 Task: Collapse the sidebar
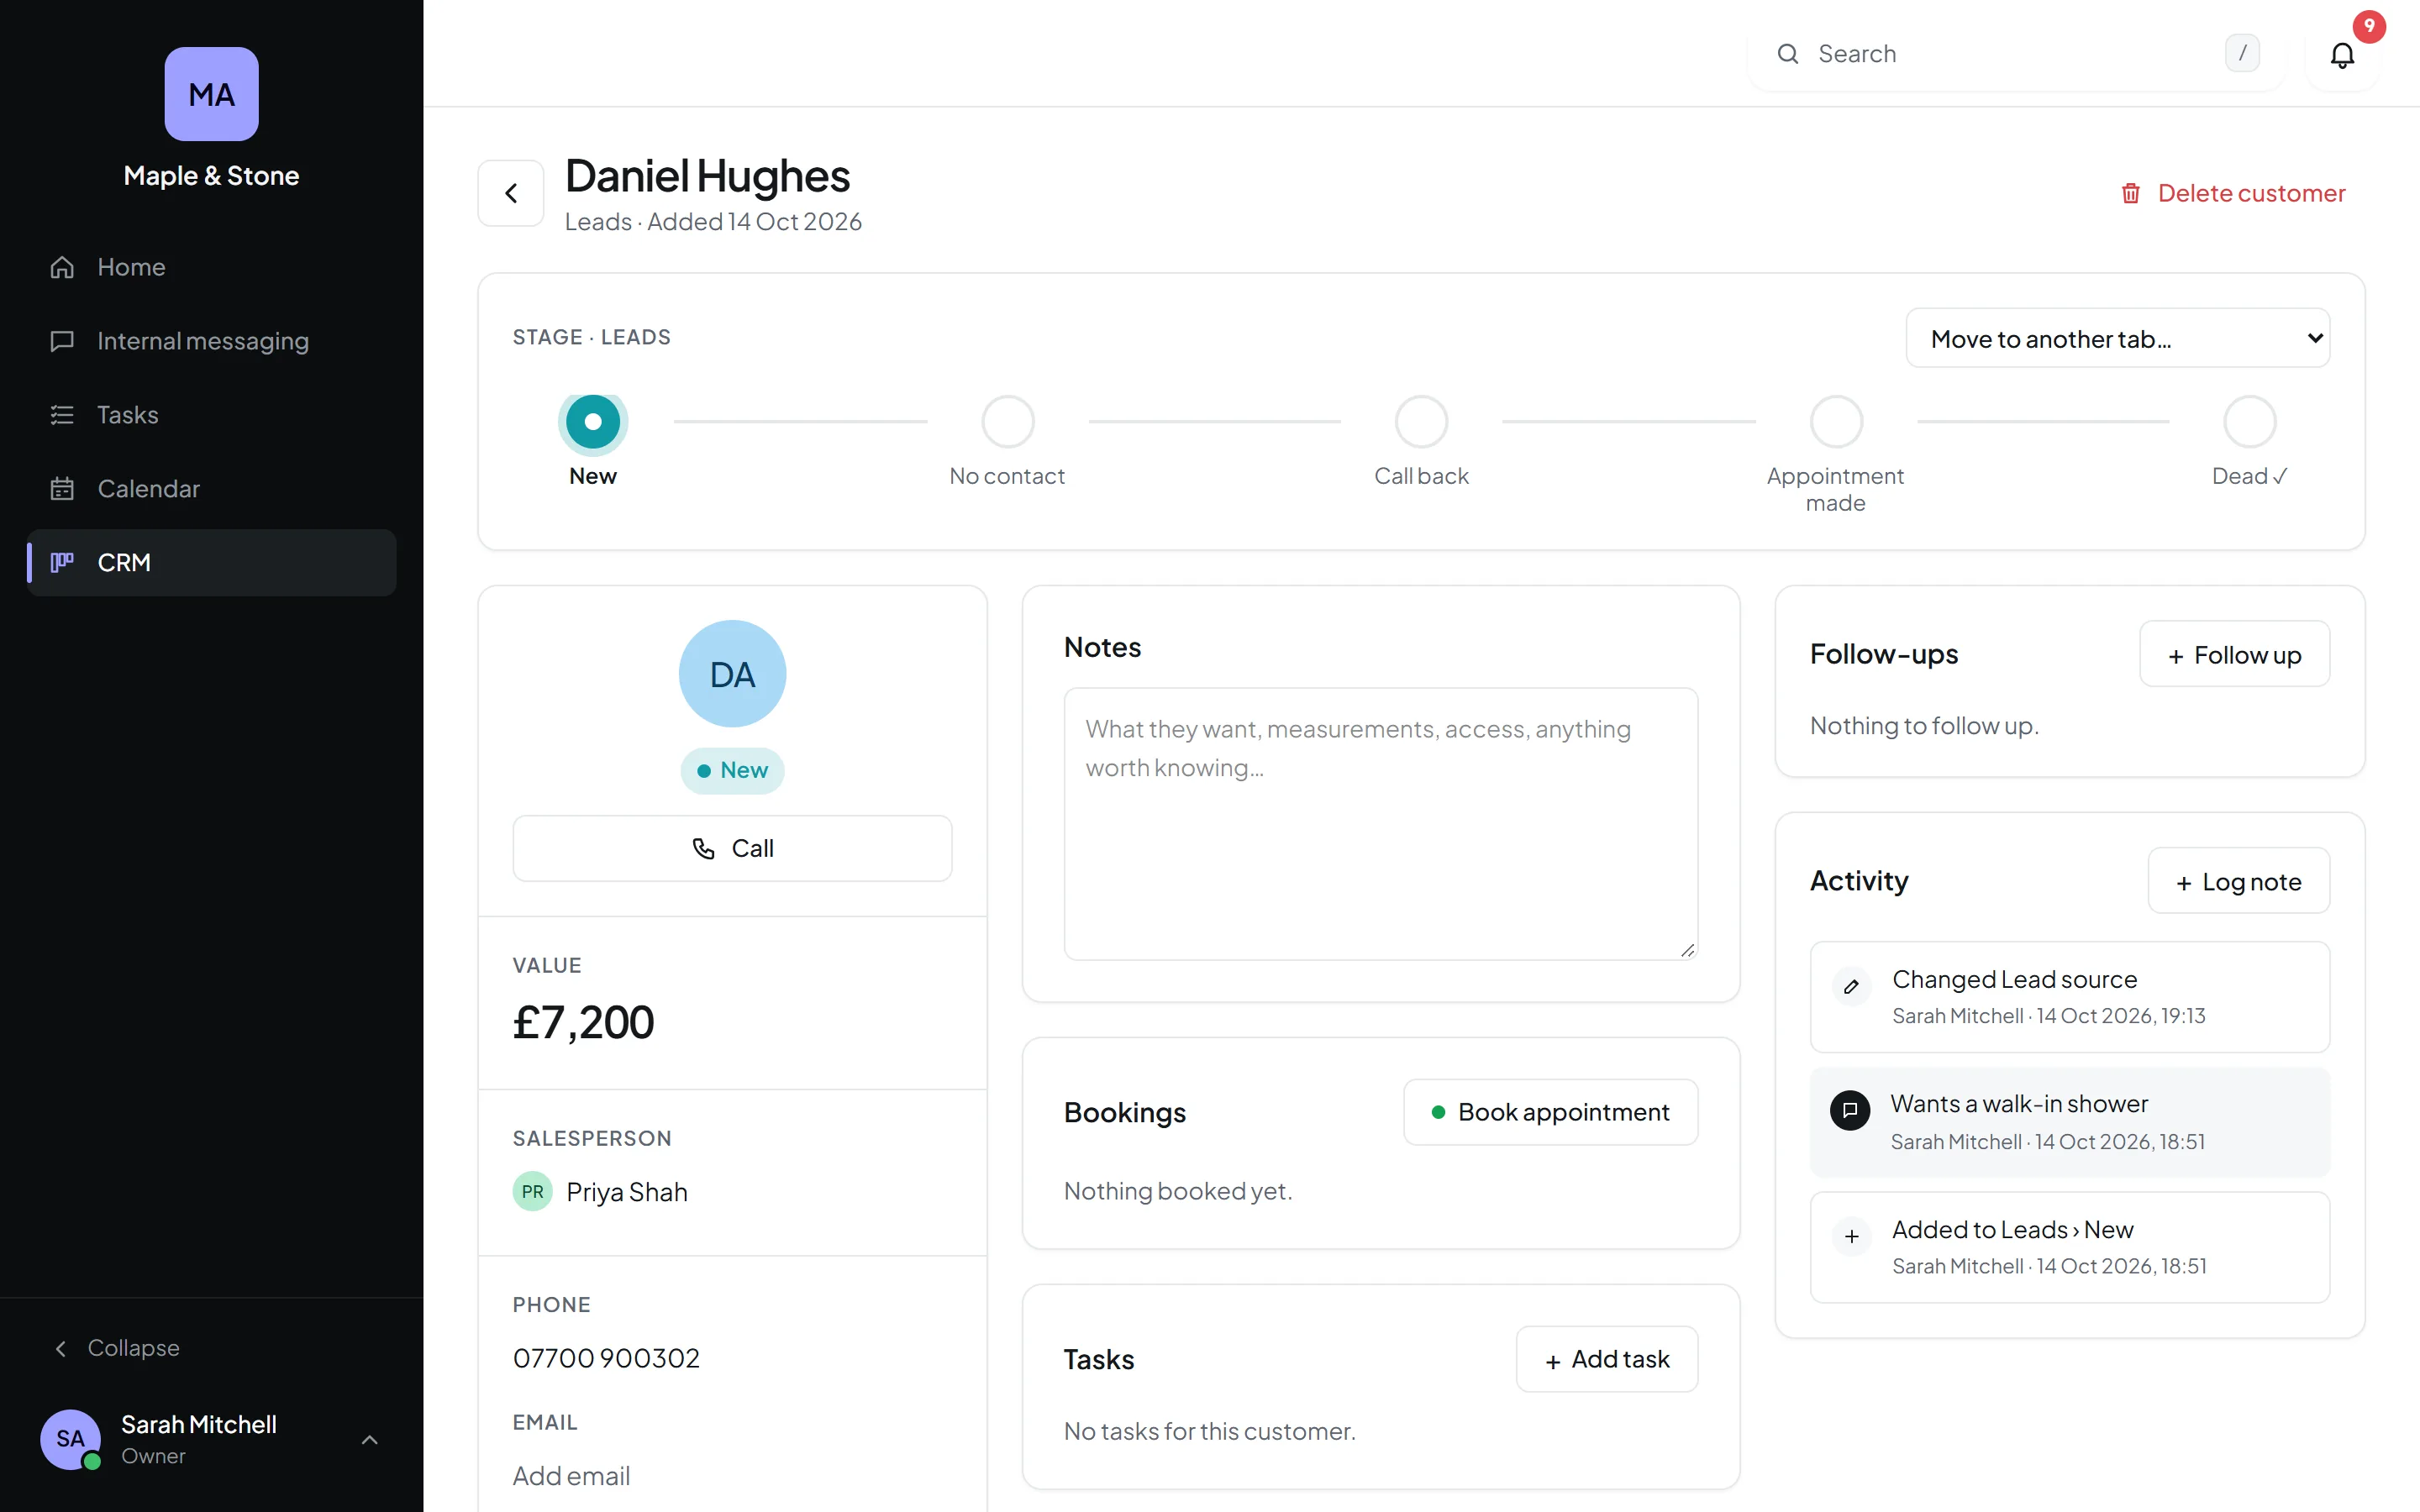pos(117,1348)
